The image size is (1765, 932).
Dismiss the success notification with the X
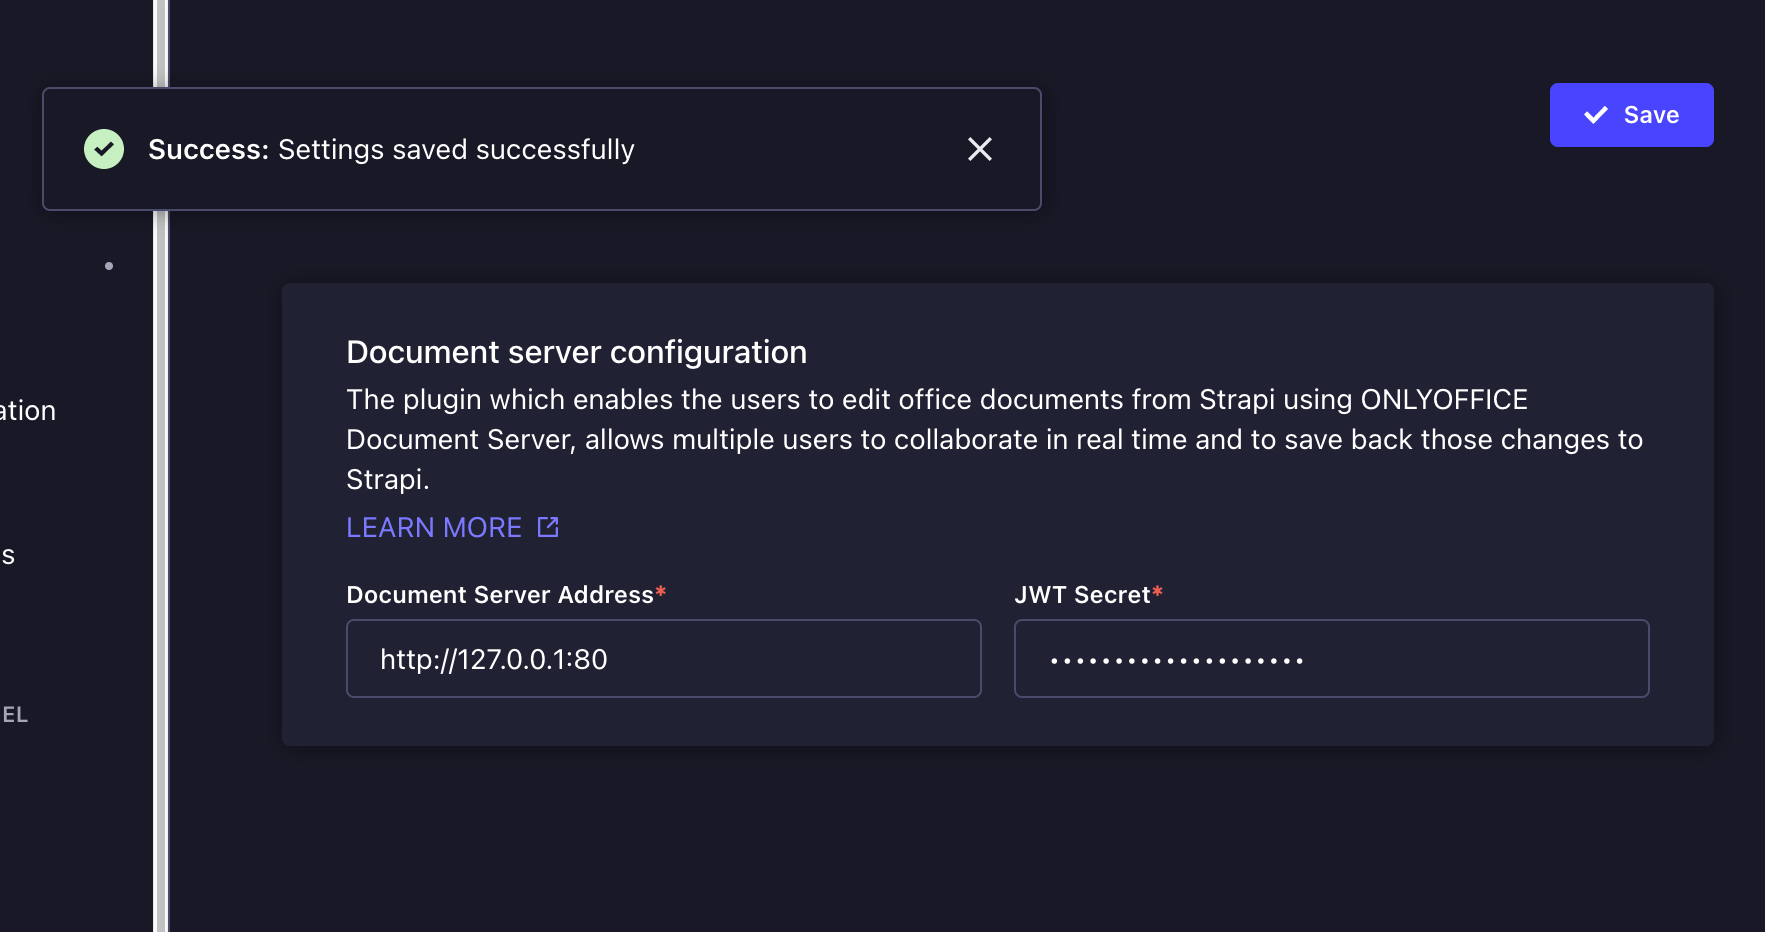coord(980,149)
